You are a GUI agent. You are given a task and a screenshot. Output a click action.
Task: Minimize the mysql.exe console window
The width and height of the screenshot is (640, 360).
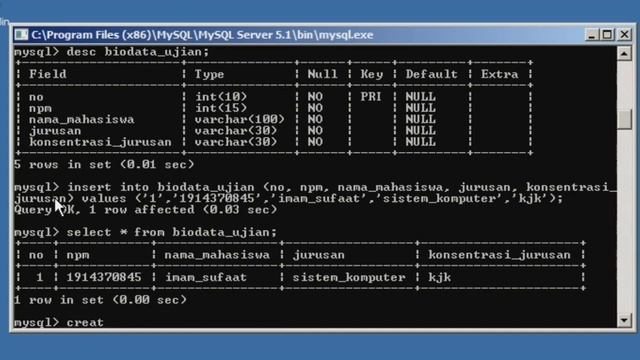click(x=591, y=35)
